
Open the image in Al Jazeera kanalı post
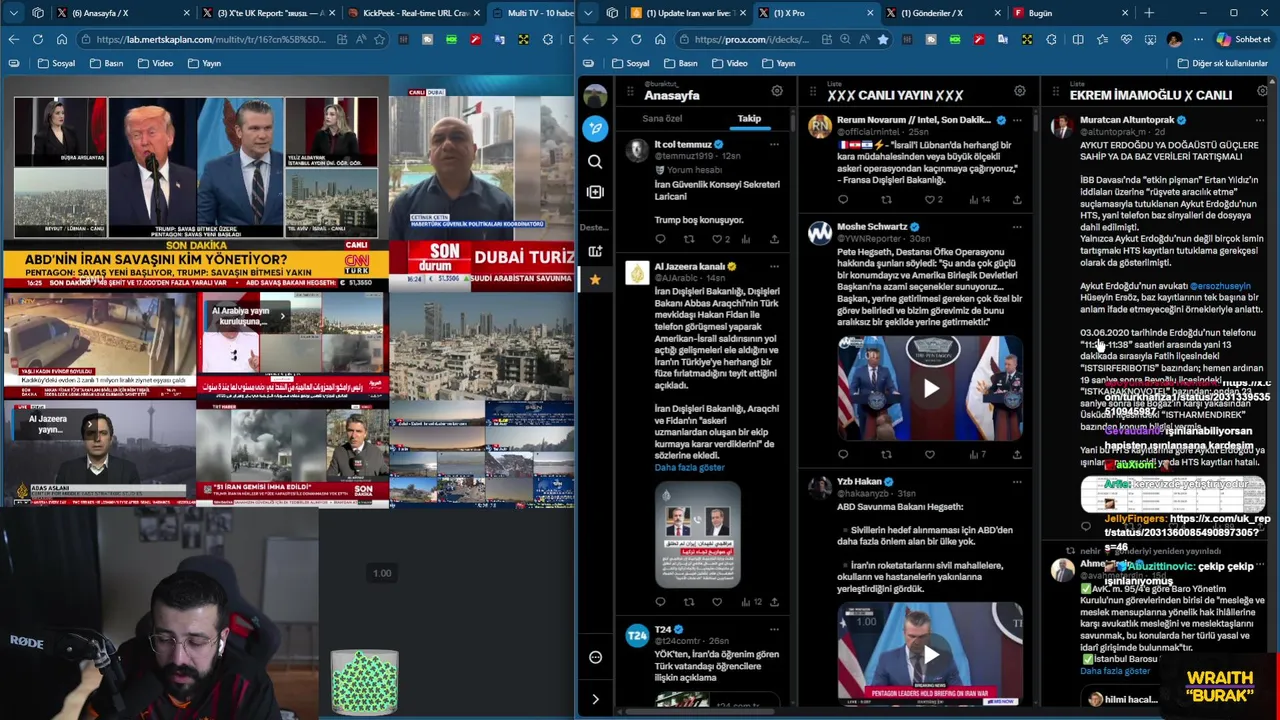tap(697, 534)
